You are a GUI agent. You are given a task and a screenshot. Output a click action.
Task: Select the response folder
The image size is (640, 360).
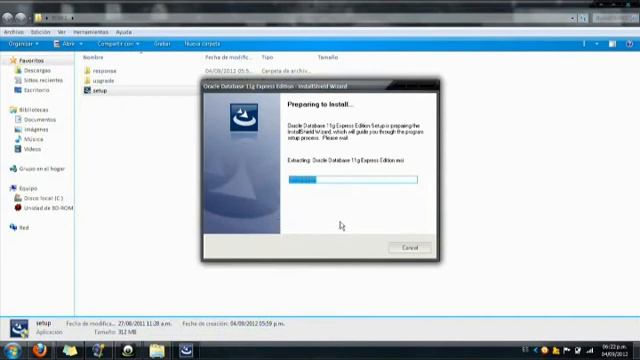pyautogui.click(x=104, y=71)
